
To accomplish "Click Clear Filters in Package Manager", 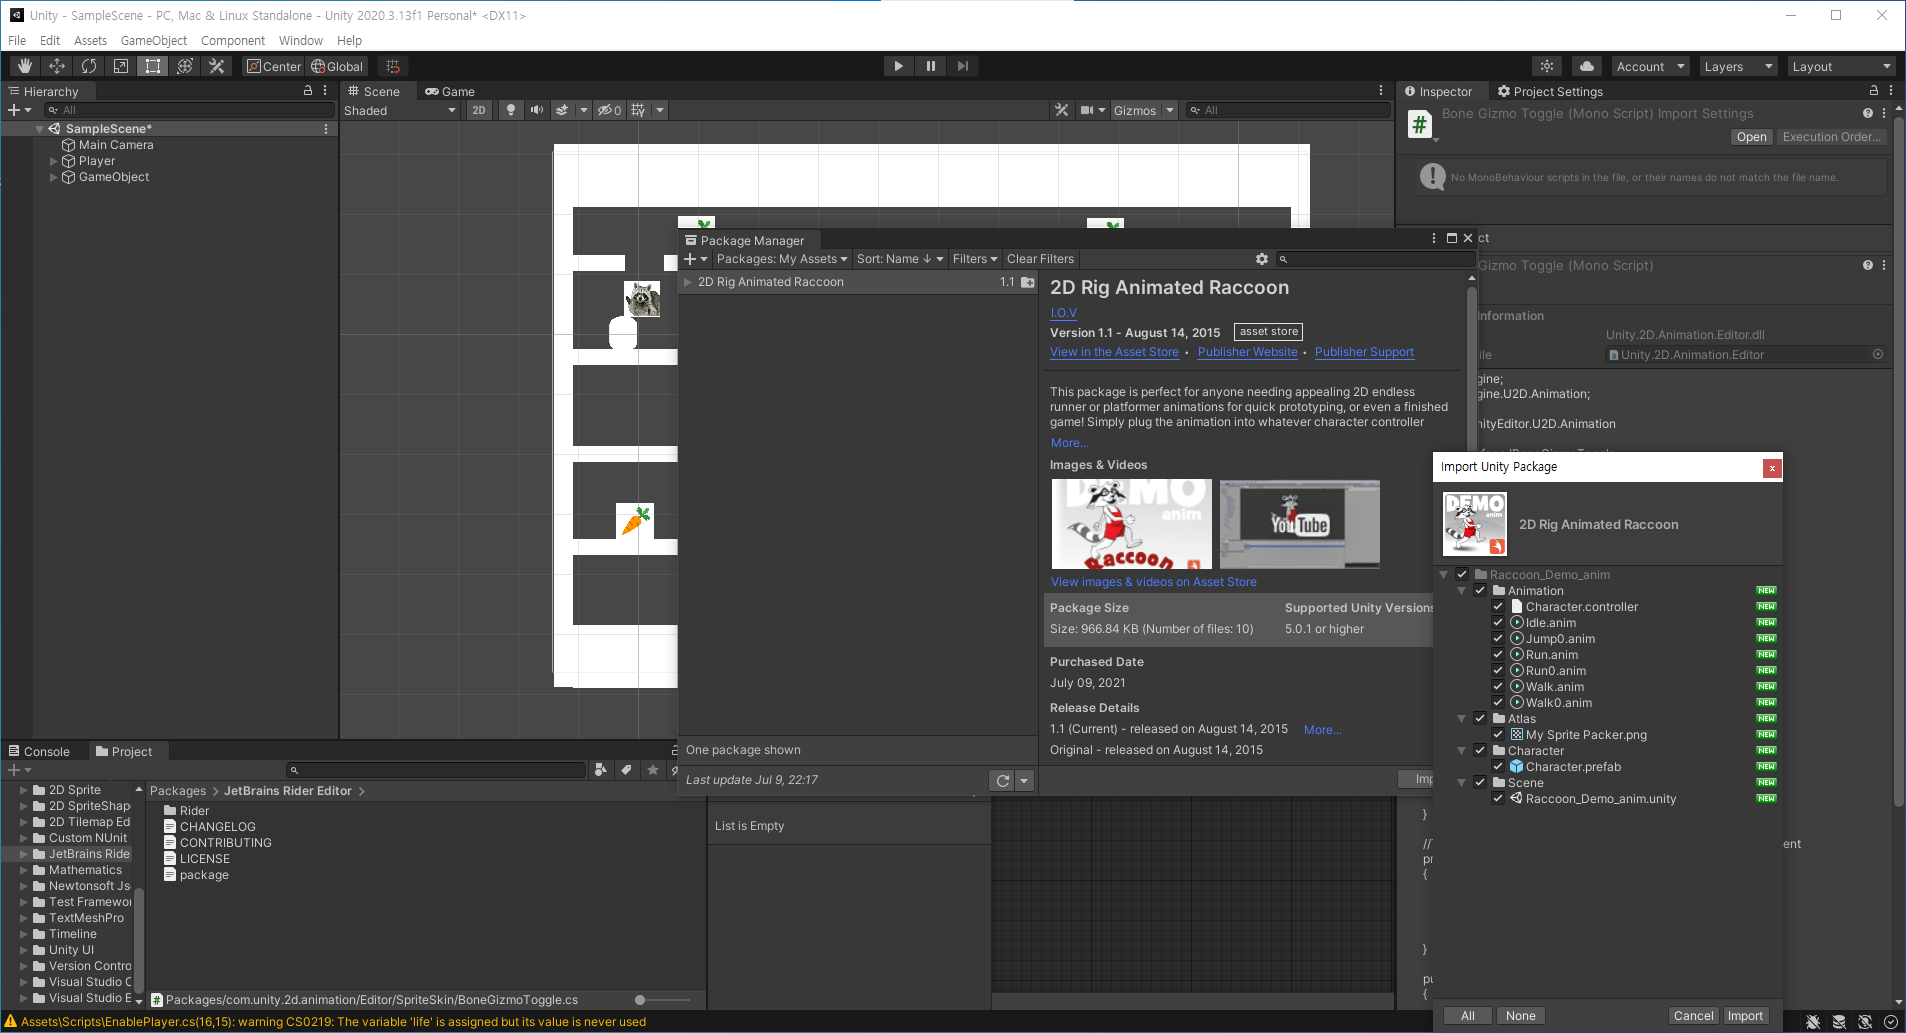I will pyautogui.click(x=1040, y=259).
